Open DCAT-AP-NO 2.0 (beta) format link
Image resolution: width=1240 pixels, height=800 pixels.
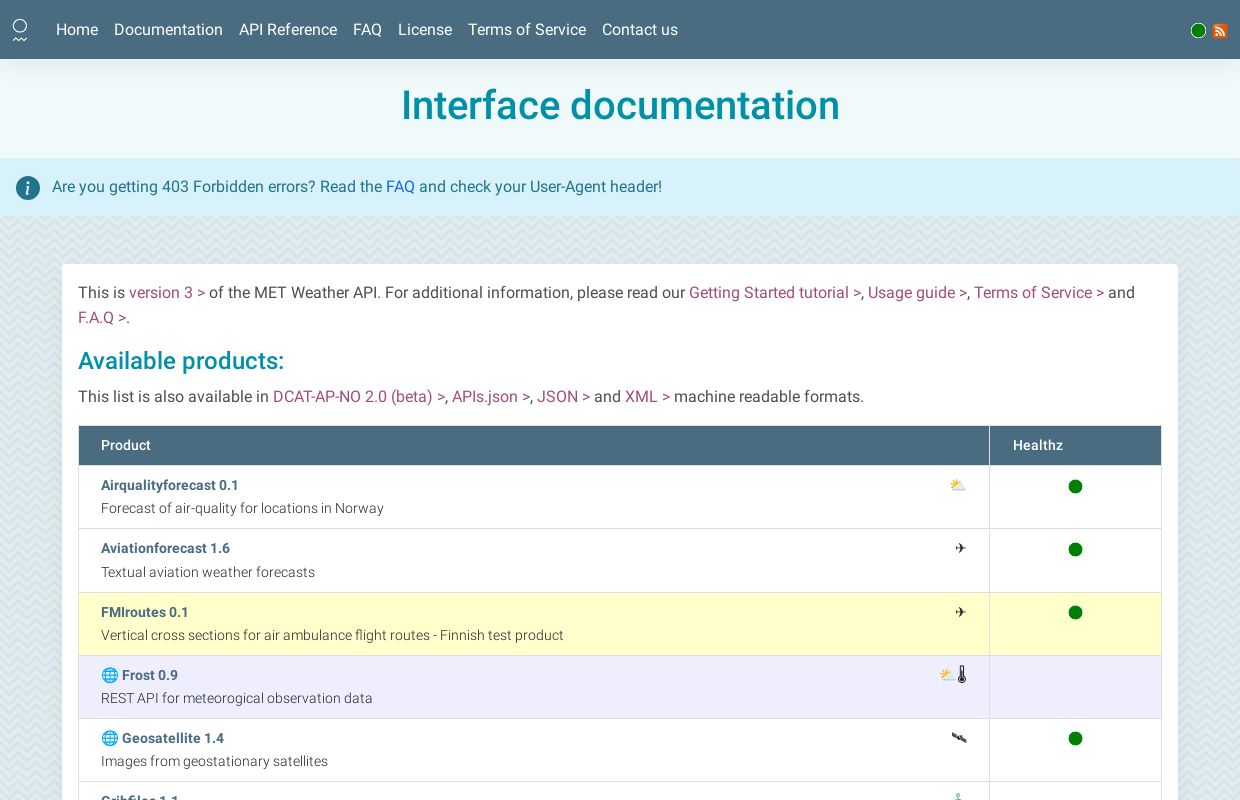tap(359, 397)
